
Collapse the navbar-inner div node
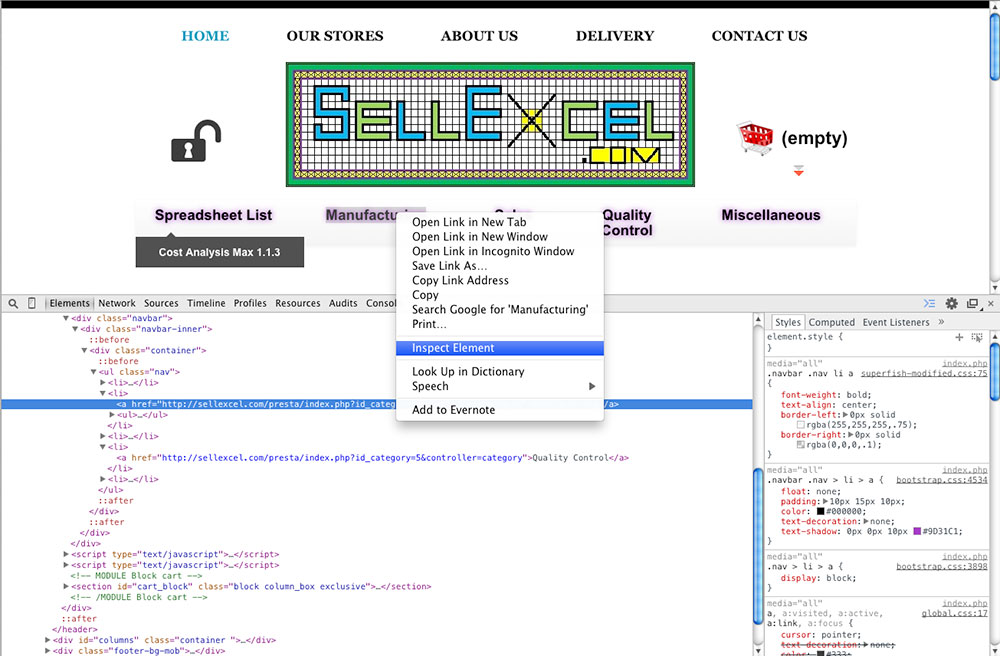75,329
